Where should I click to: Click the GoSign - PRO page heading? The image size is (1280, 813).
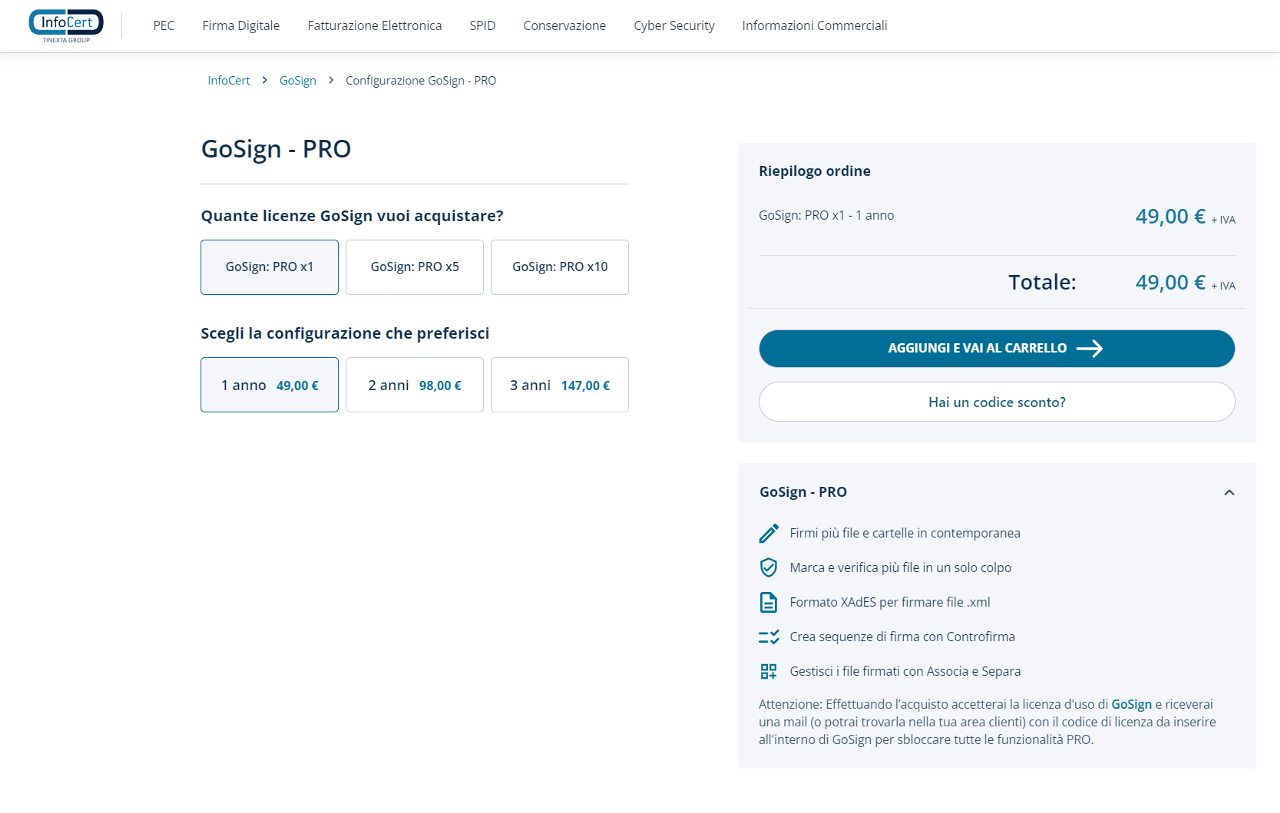click(x=276, y=149)
